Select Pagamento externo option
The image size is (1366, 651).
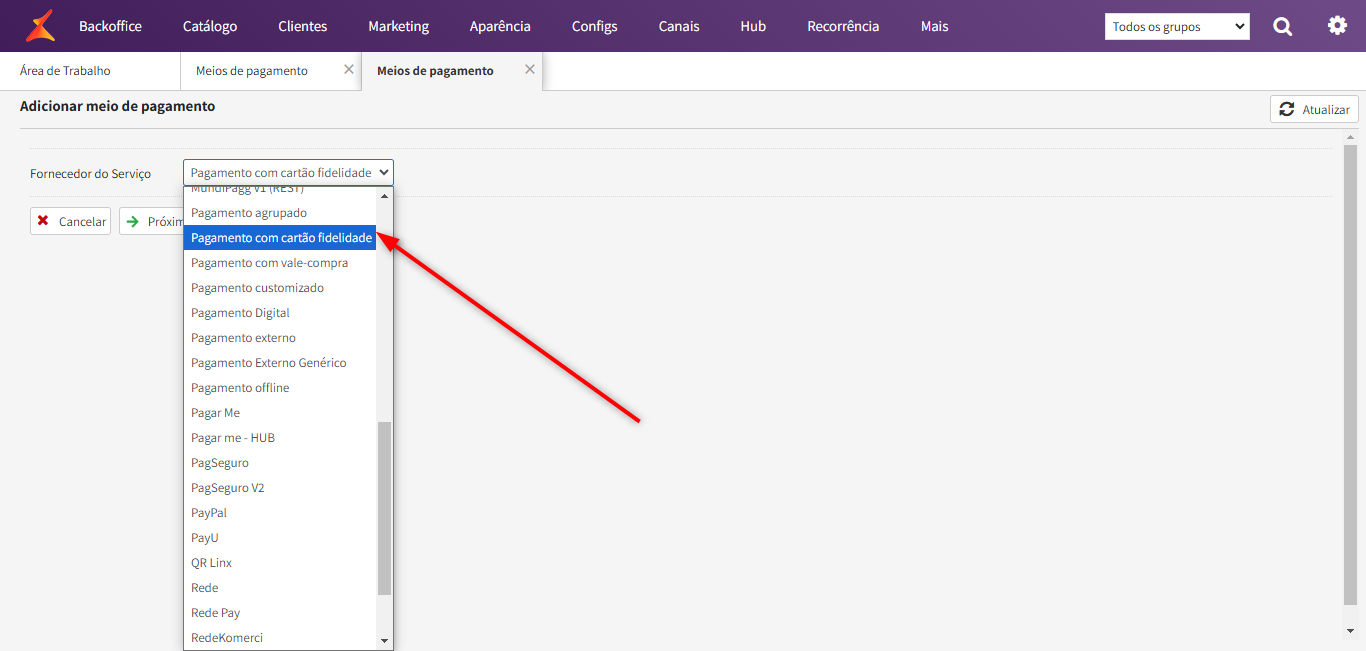[280, 338]
